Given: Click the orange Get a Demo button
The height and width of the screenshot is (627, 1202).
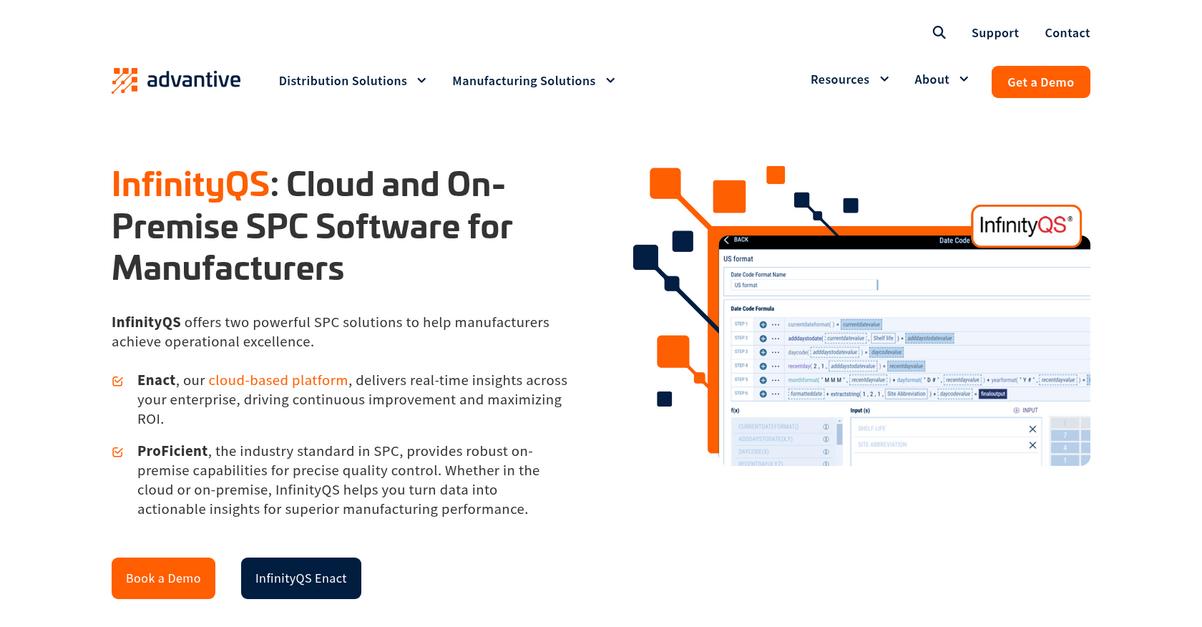Looking at the screenshot, I should pos(1040,82).
